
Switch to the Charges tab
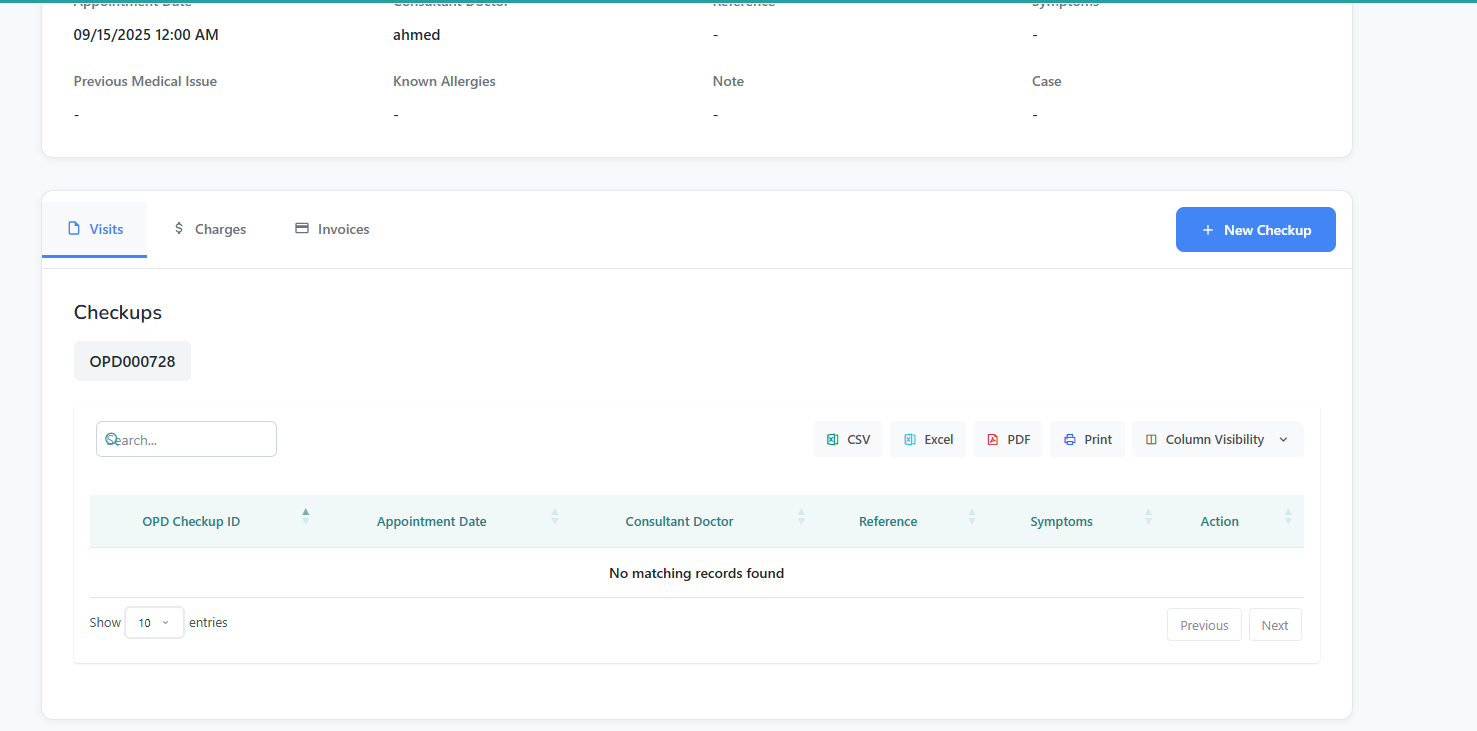pos(209,229)
